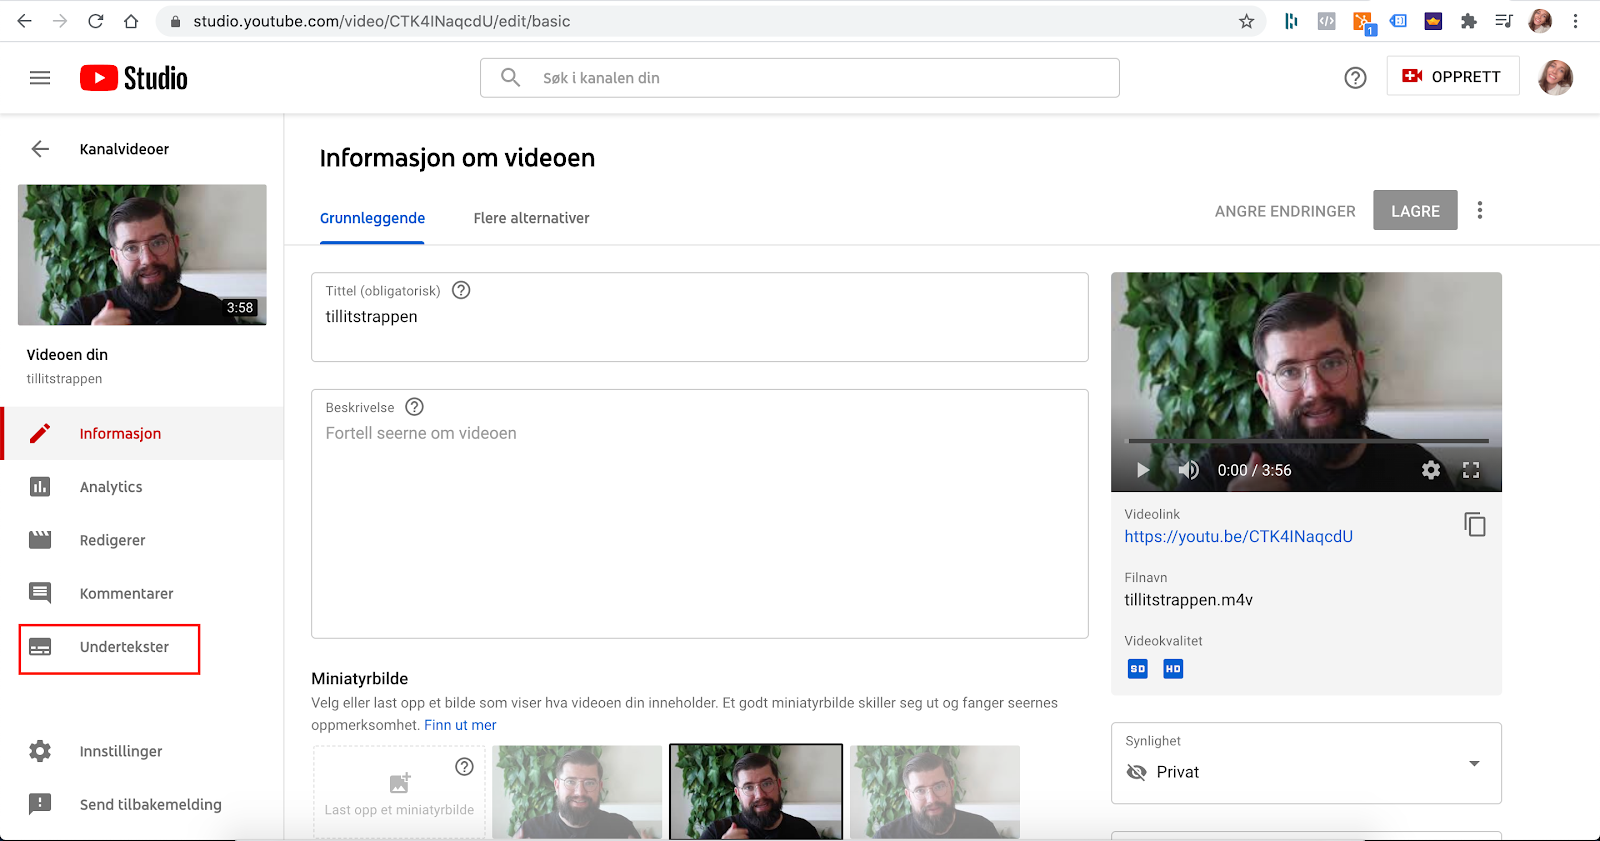Open the Informasjon pencil section
1600x841 pixels.
[x=143, y=433]
